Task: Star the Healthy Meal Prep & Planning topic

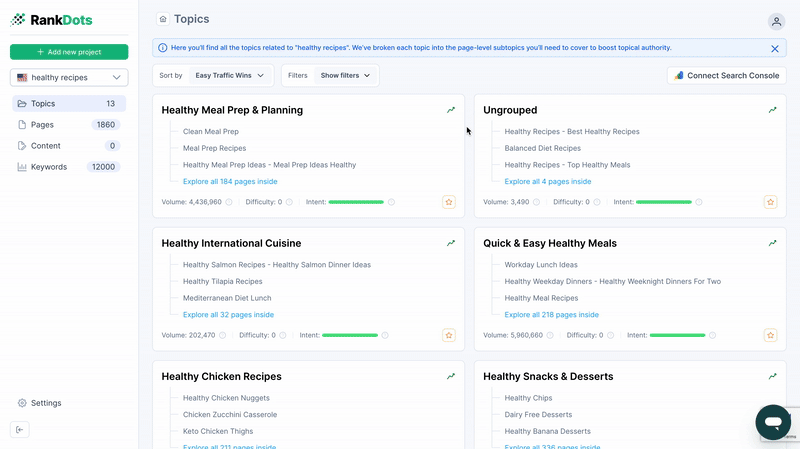Action: [449, 202]
